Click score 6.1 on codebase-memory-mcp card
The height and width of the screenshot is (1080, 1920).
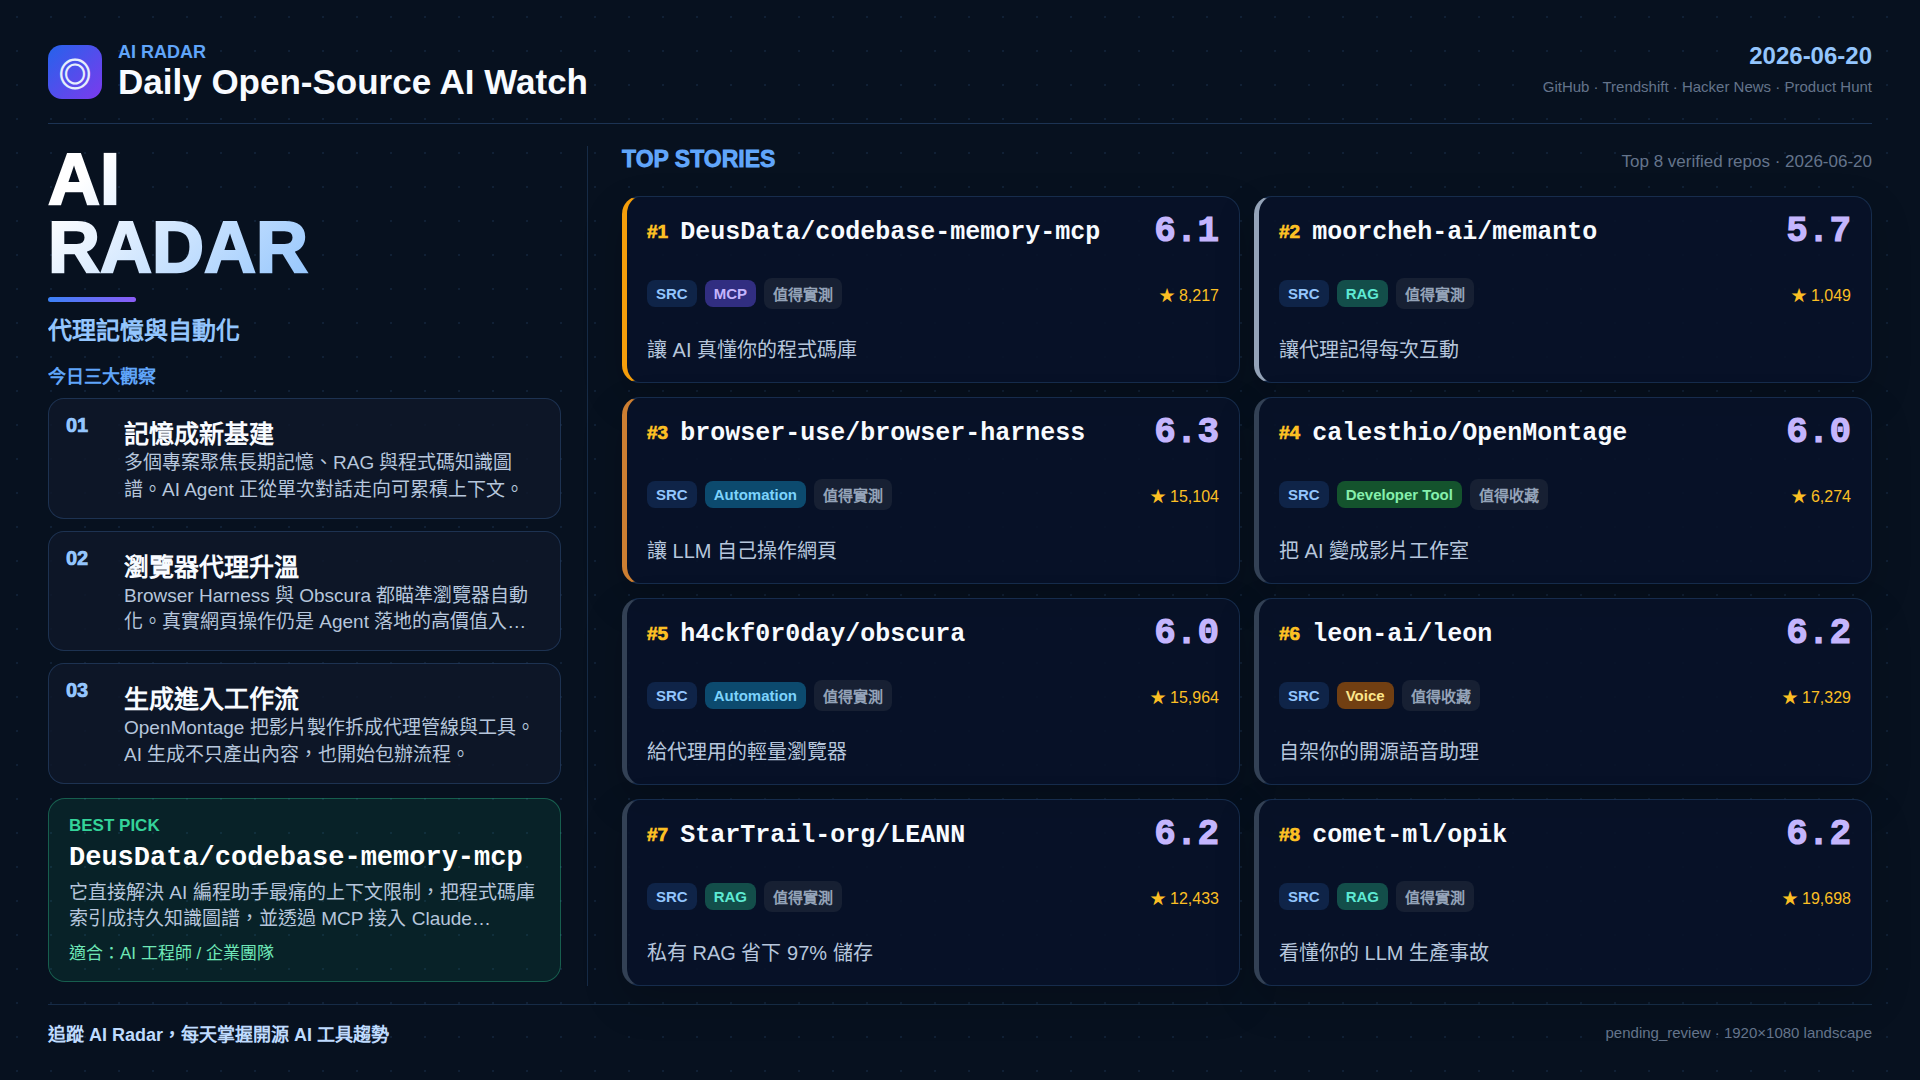(1186, 231)
